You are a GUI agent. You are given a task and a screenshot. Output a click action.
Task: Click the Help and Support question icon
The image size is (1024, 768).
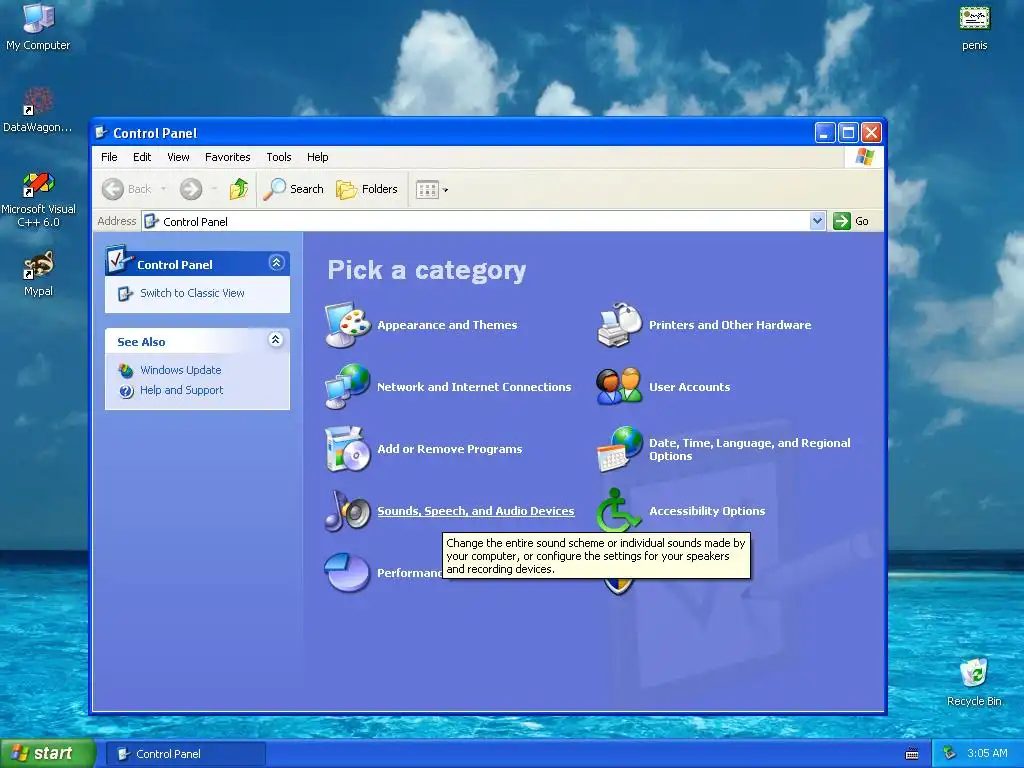coord(126,391)
